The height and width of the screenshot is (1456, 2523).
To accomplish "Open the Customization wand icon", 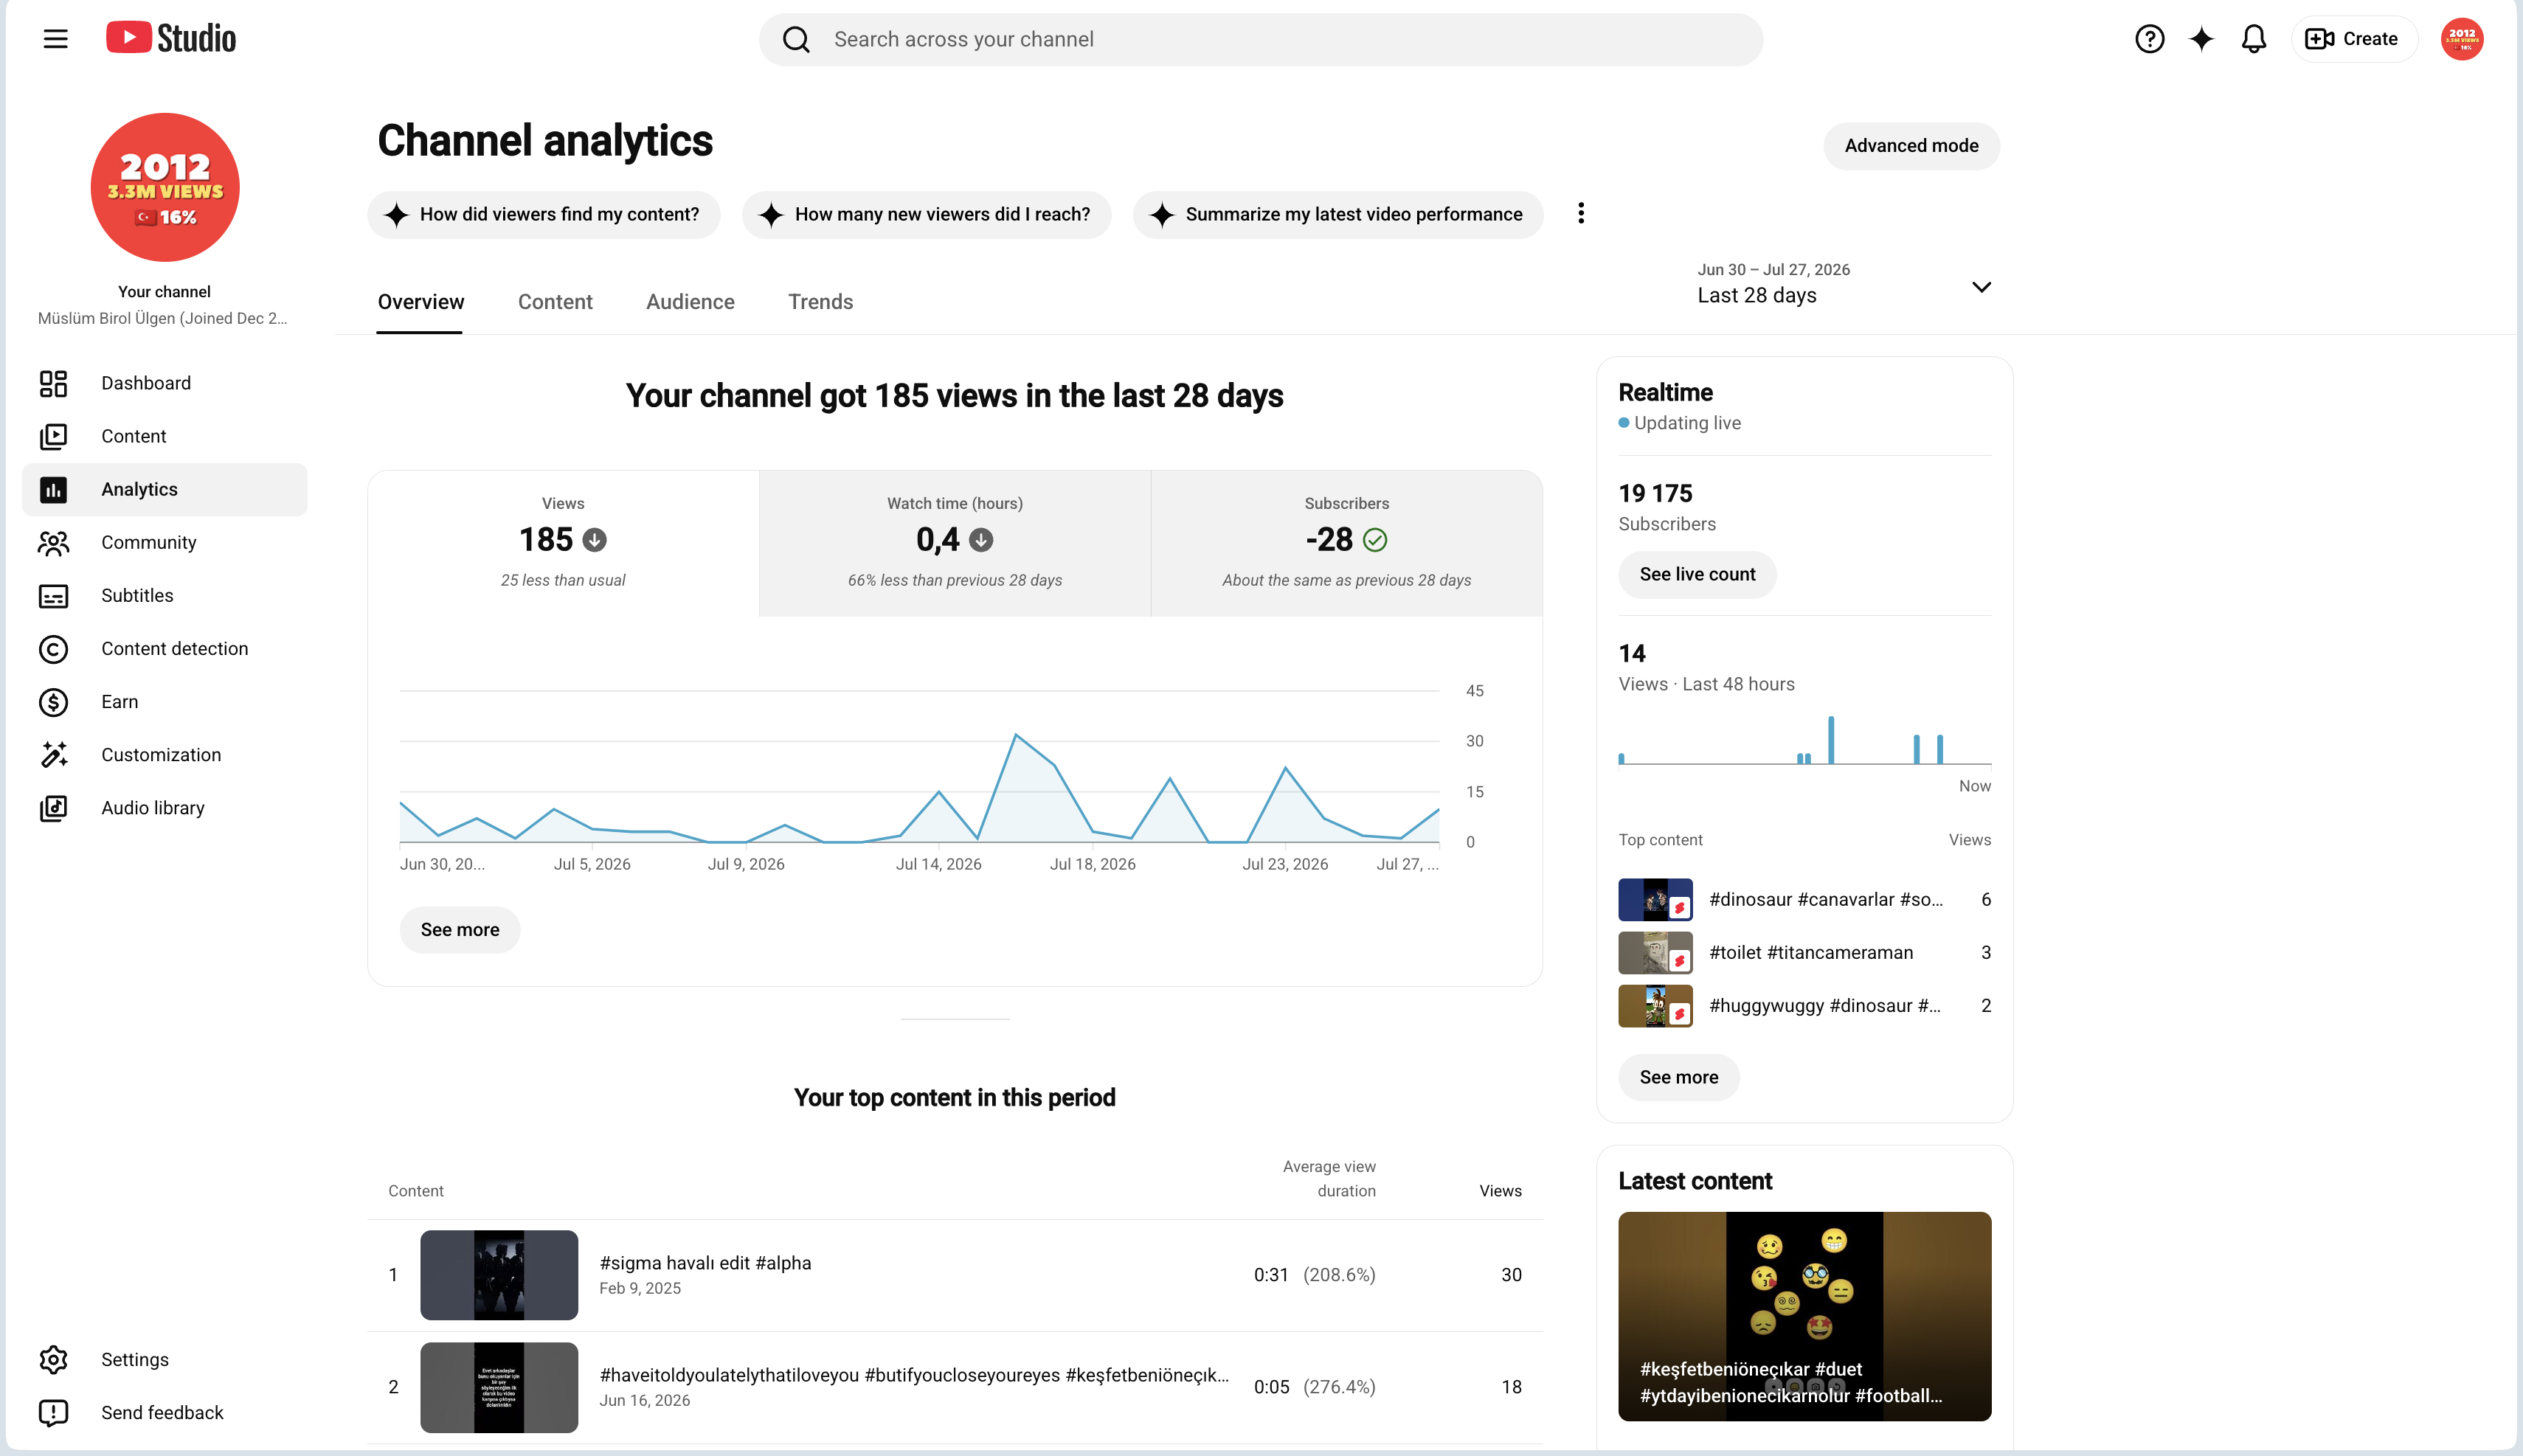I will 53,755.
